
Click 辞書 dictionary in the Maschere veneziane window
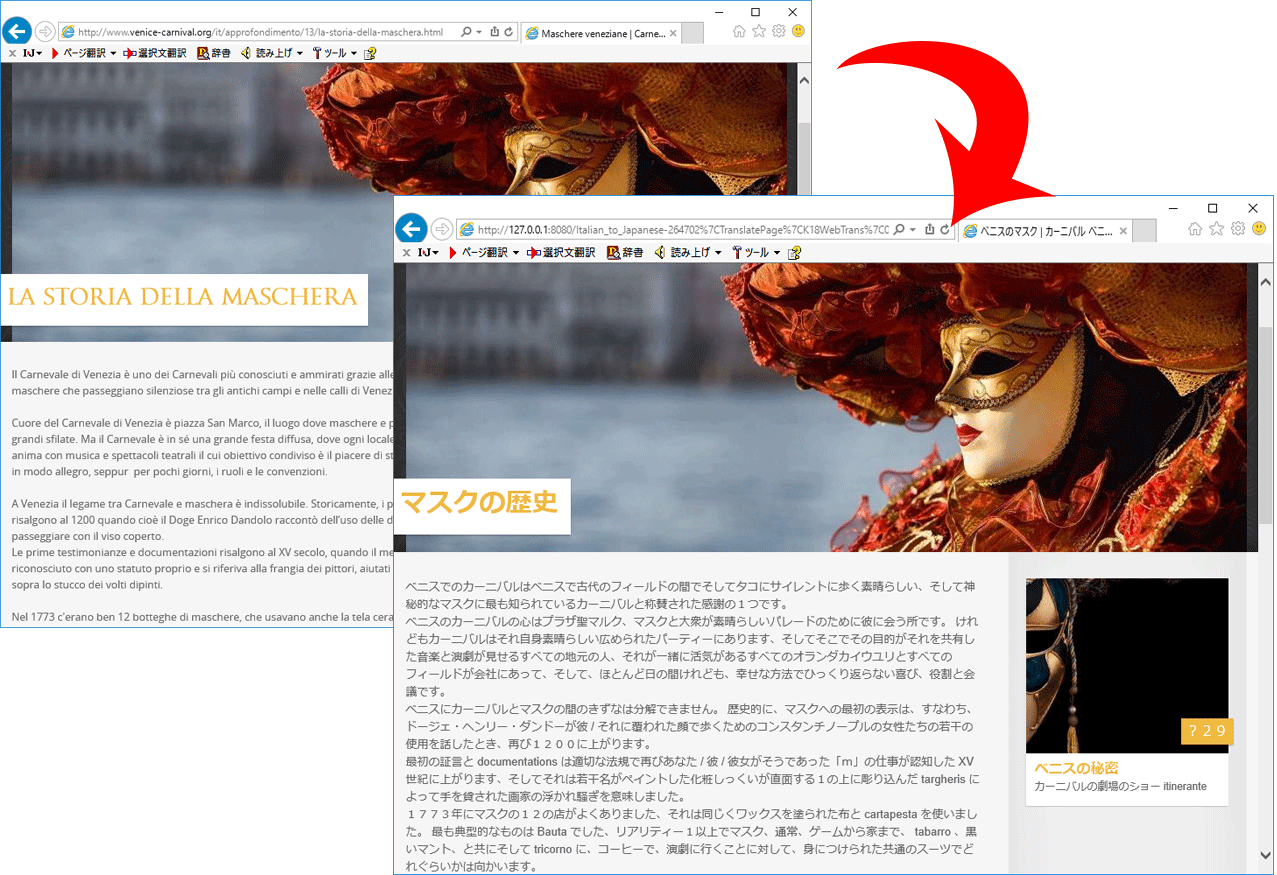[214, 53]
